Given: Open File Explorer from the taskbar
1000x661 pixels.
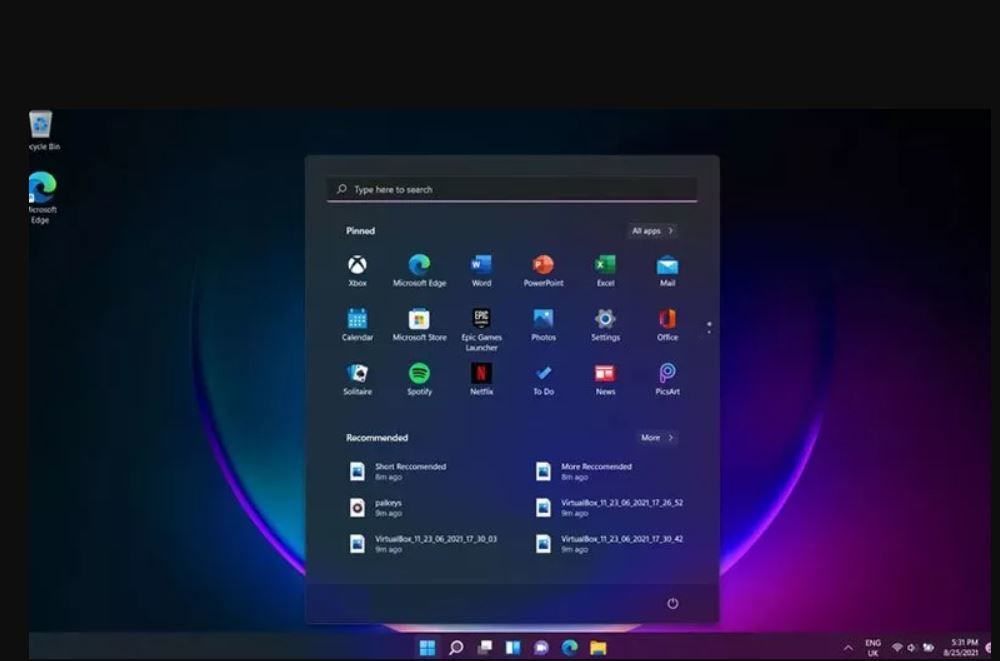Looking at the screenshot, I should pyautogui.click(x=598, y=648).
